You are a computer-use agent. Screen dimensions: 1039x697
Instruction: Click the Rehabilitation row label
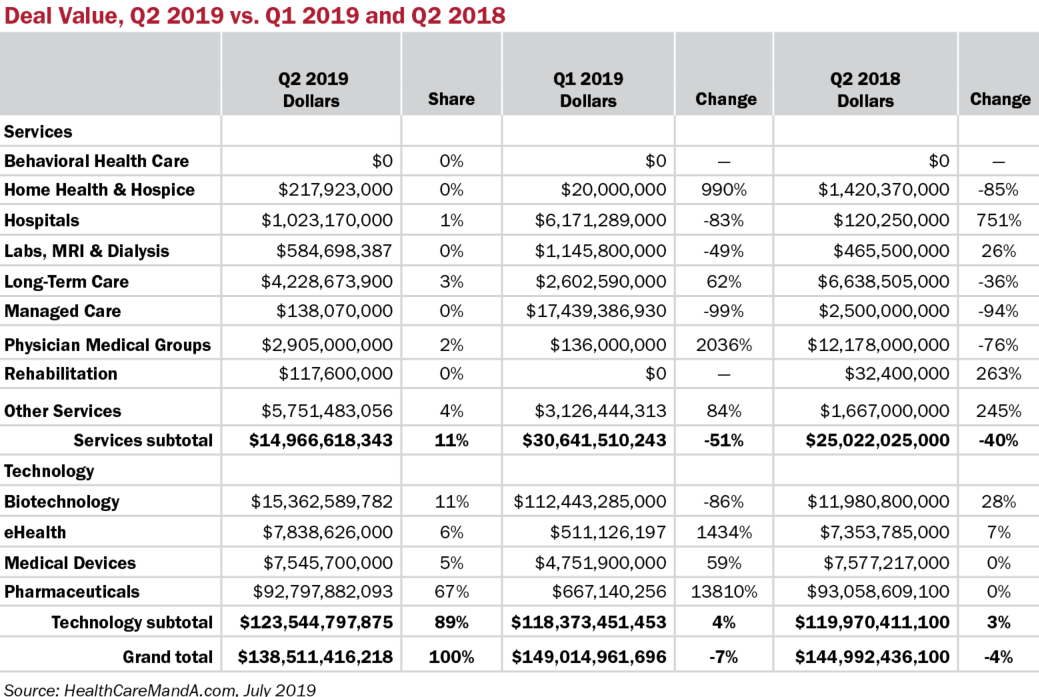(61, 374)
